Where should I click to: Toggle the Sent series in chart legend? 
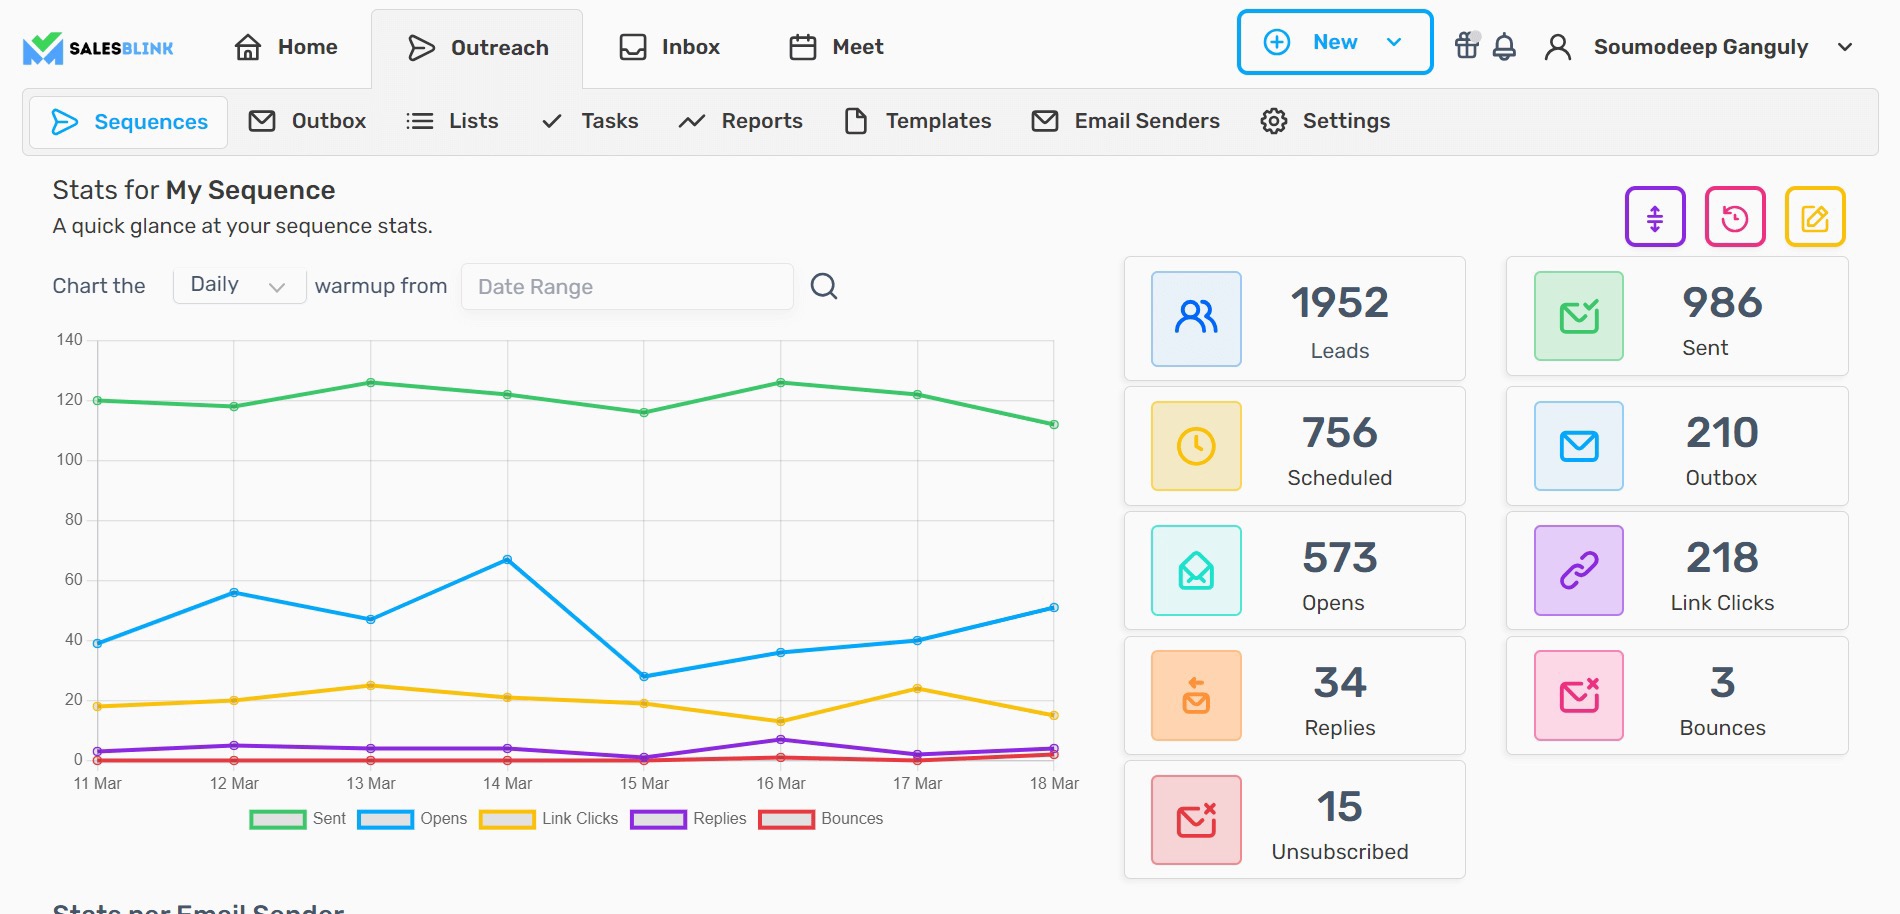tap(298, 819)
